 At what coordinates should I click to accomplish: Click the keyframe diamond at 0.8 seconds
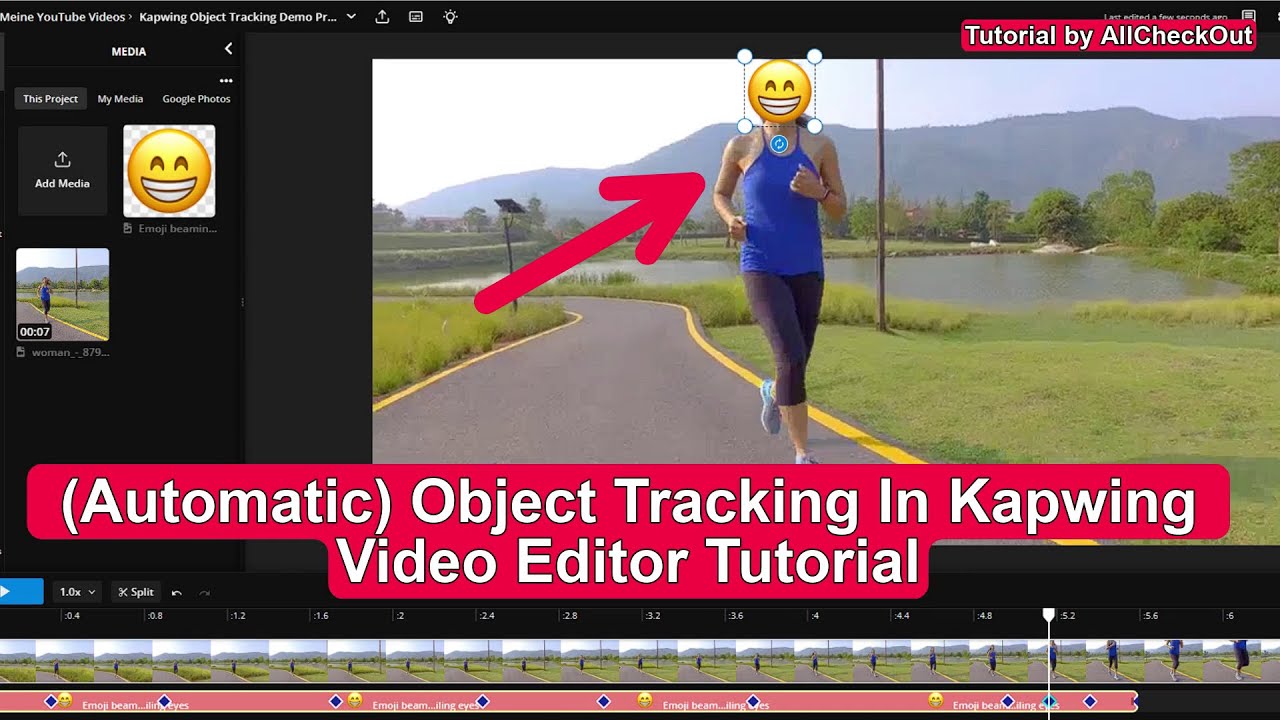pyautogui.click(x=164, y=701)
